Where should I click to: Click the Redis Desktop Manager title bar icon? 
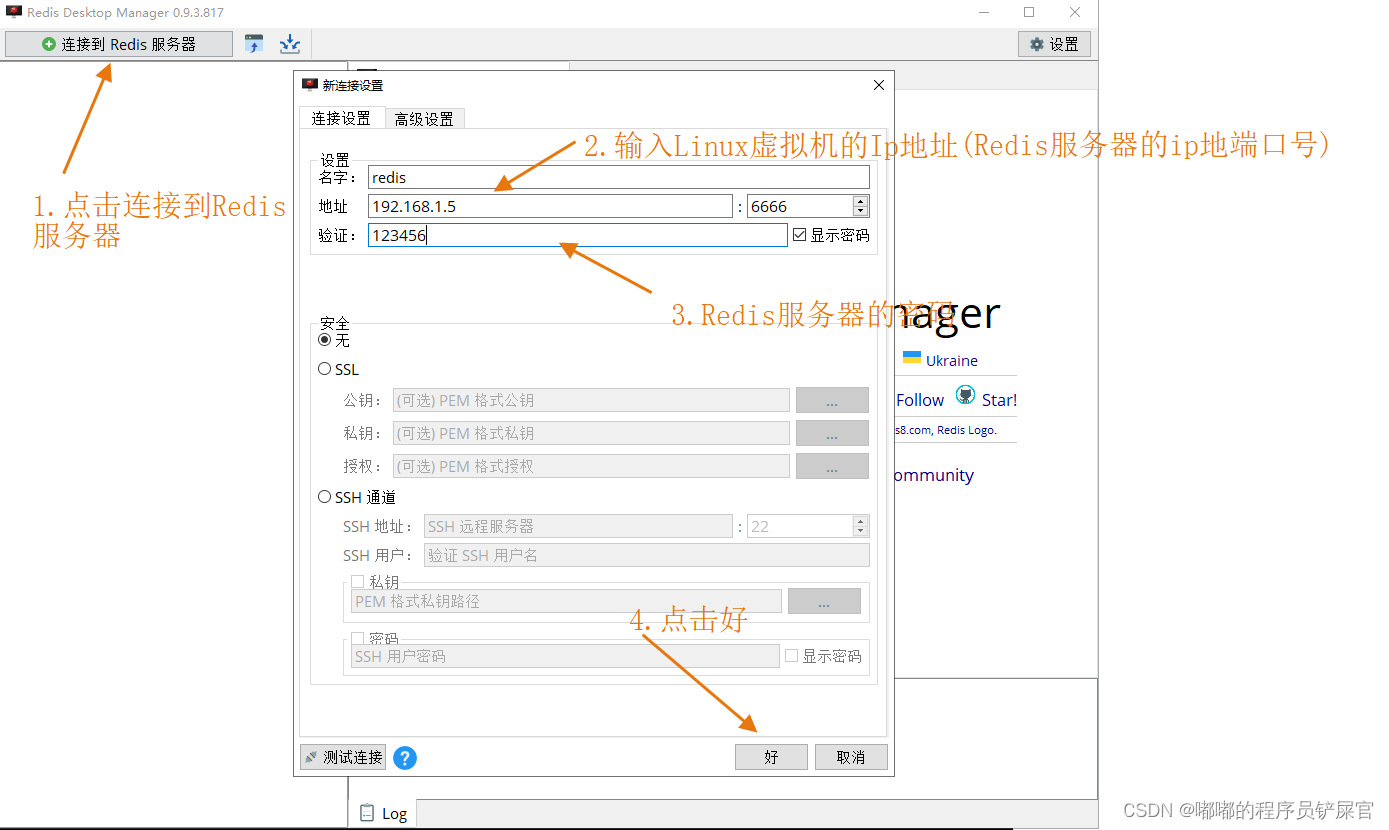click(14, 12)
